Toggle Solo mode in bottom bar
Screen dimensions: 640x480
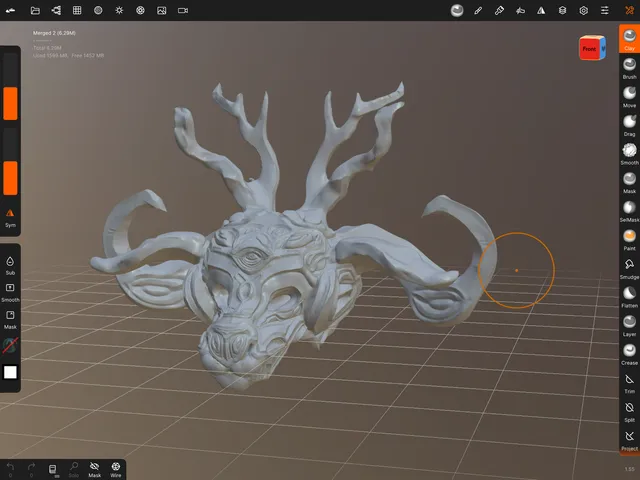[74, 469]
